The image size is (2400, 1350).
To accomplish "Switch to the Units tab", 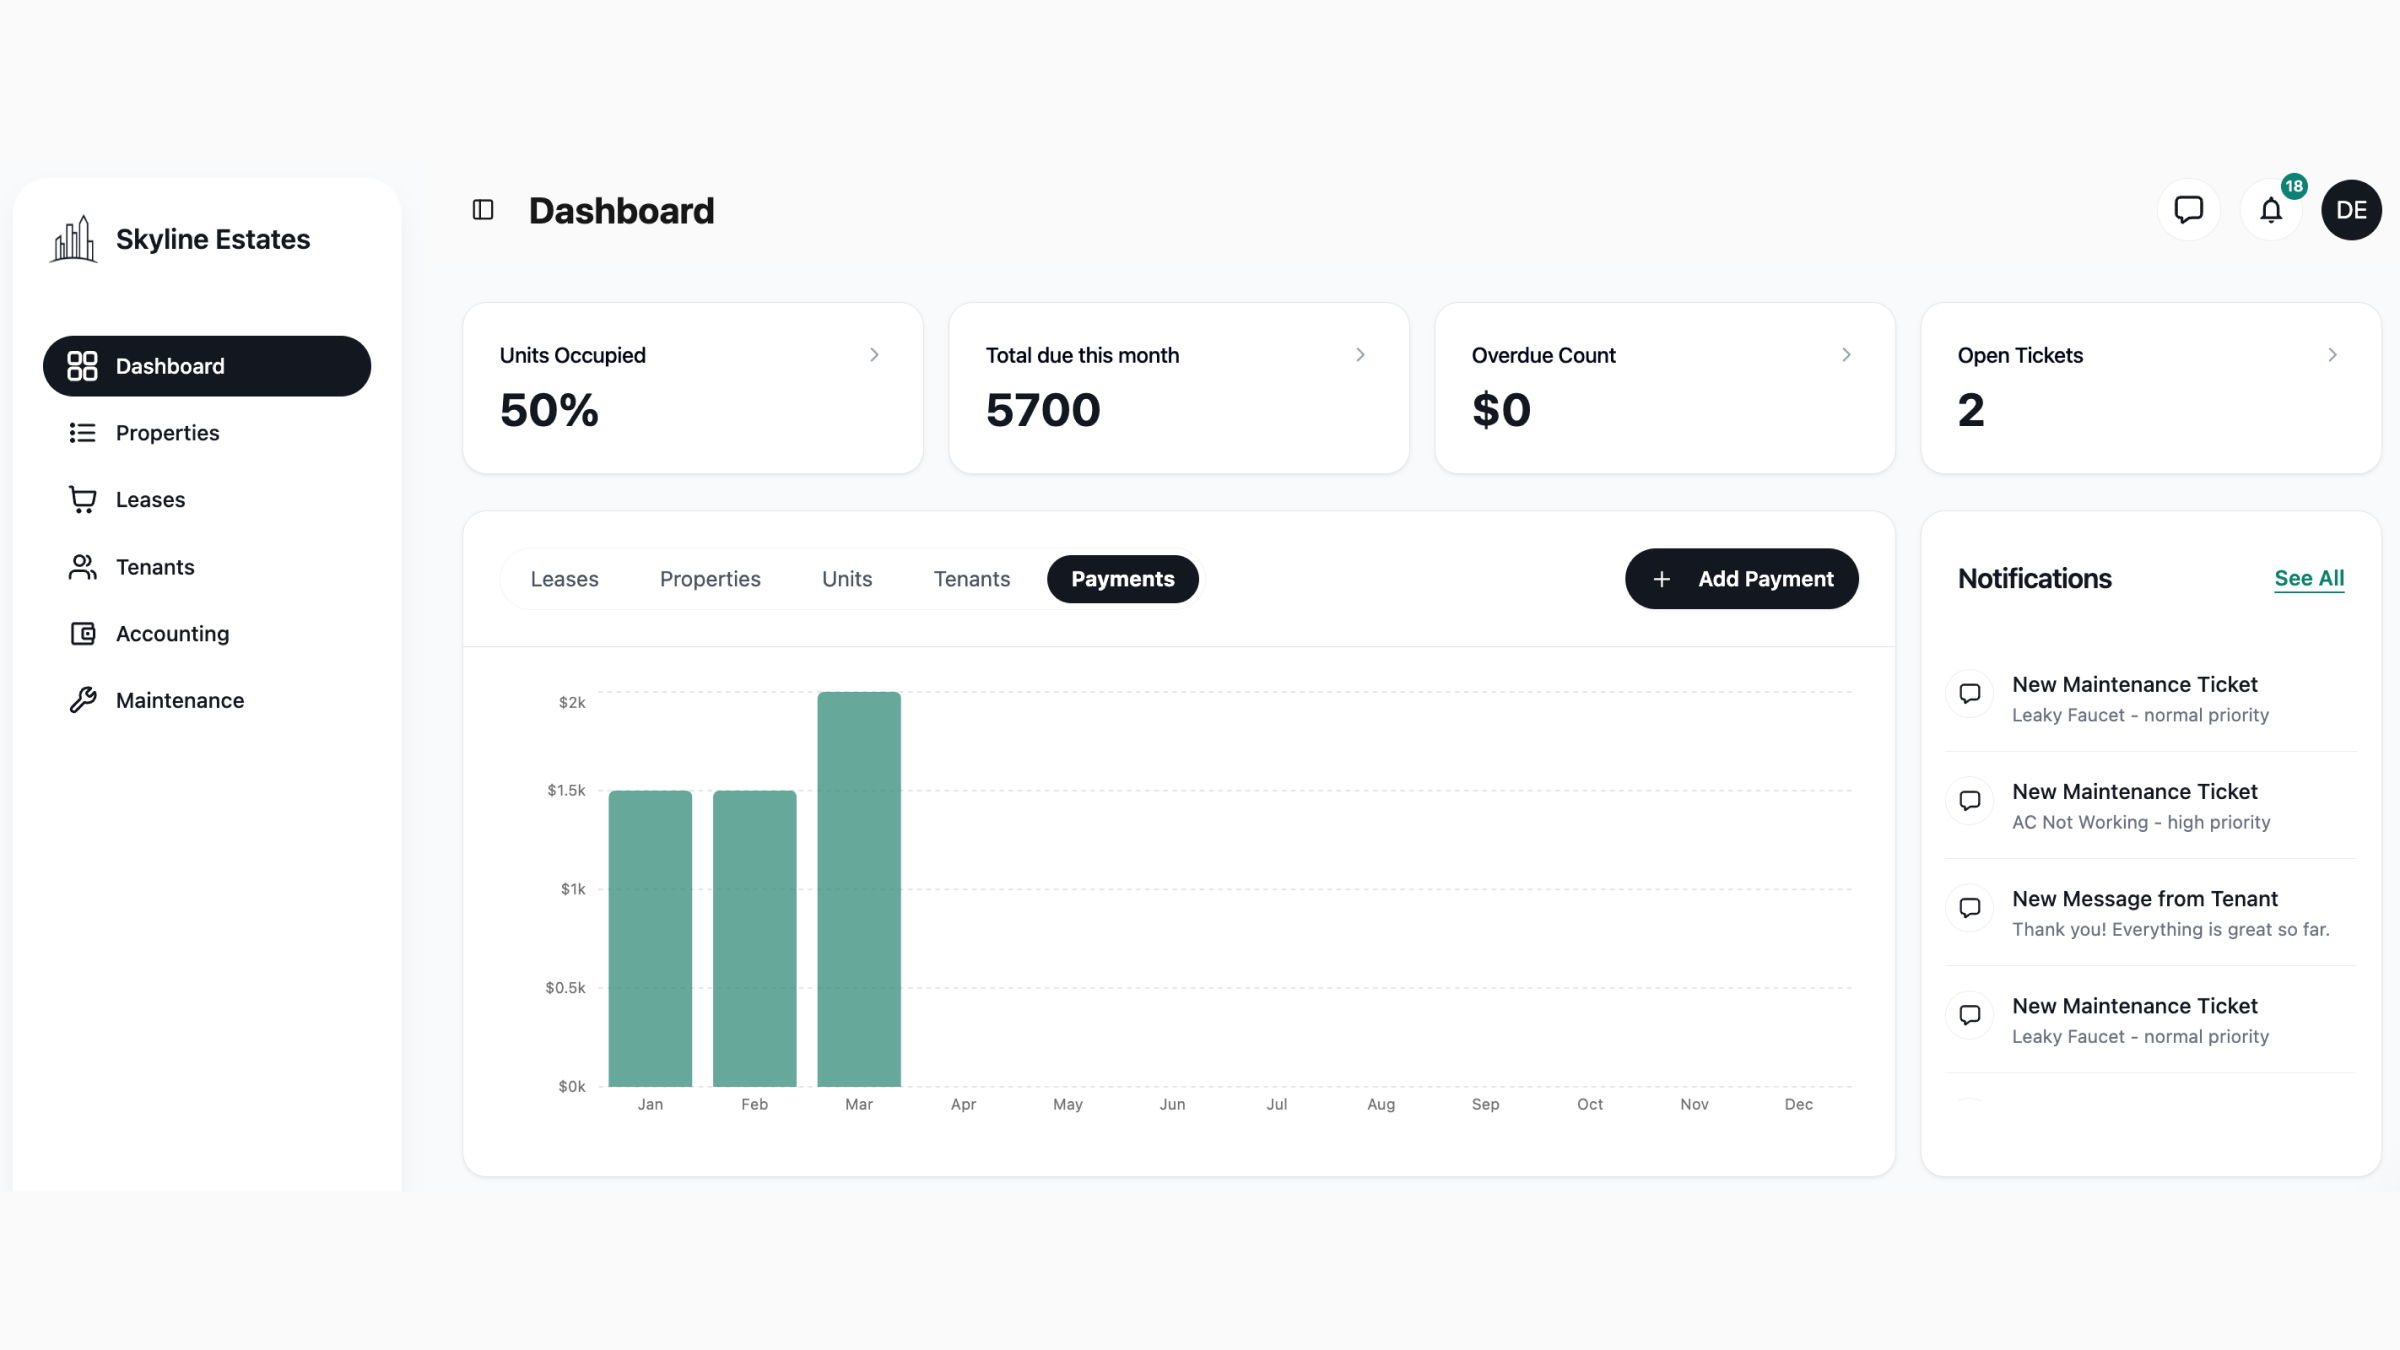I will pyautogui.click(x=846, y=579).
